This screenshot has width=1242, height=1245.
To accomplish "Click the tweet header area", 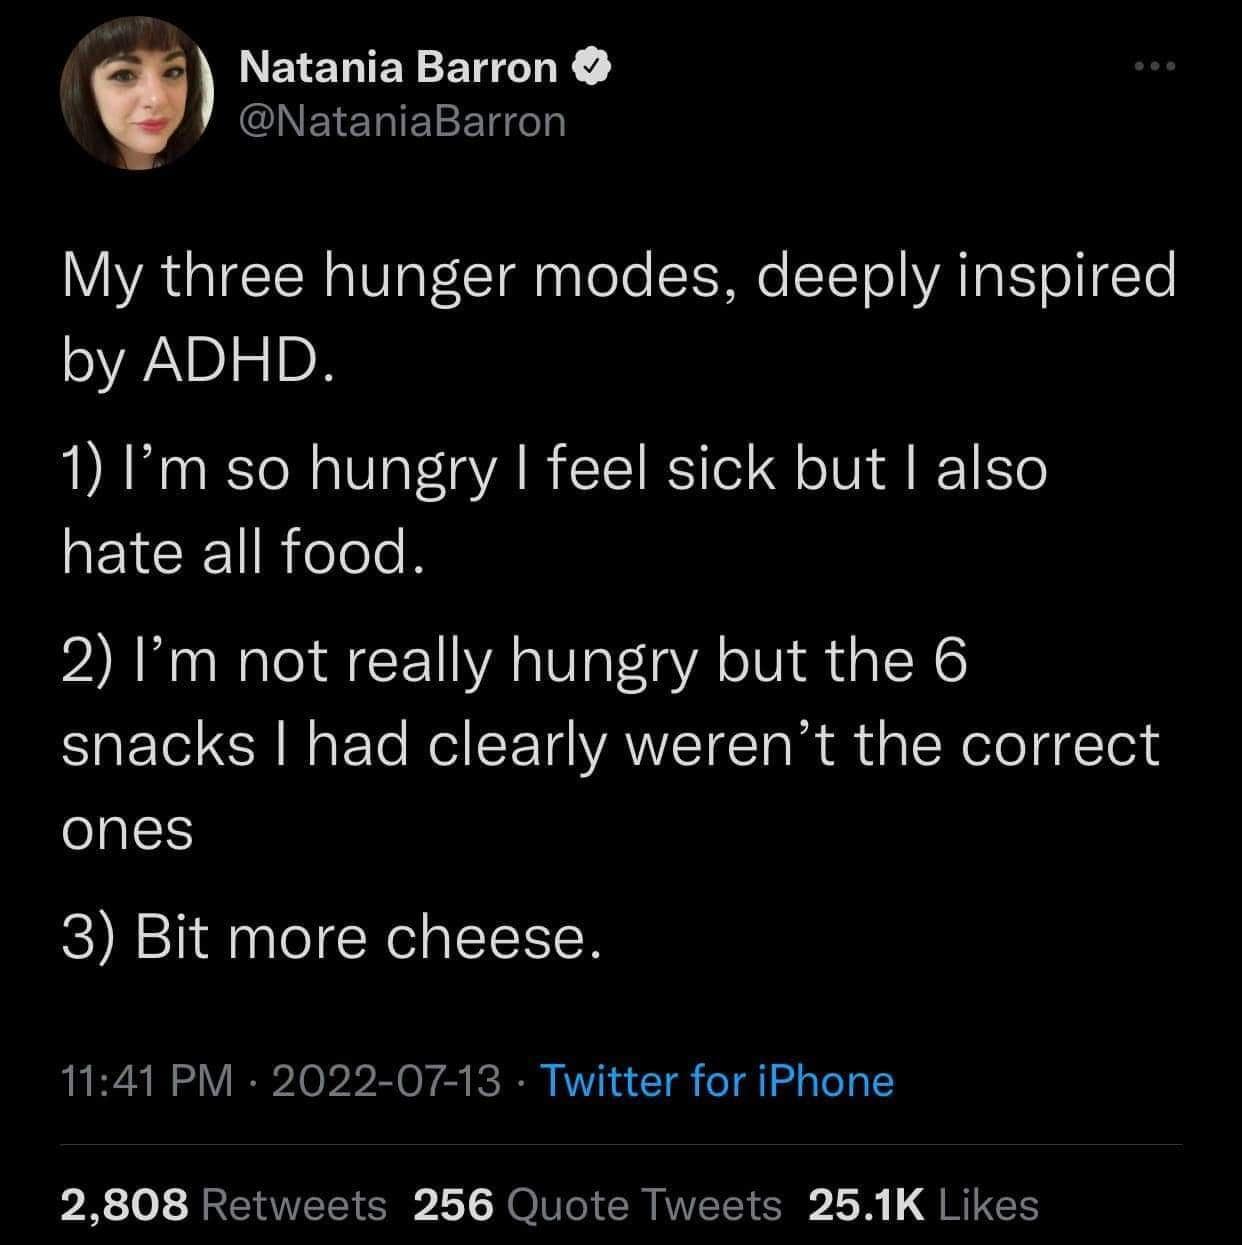I will [400, 90].
